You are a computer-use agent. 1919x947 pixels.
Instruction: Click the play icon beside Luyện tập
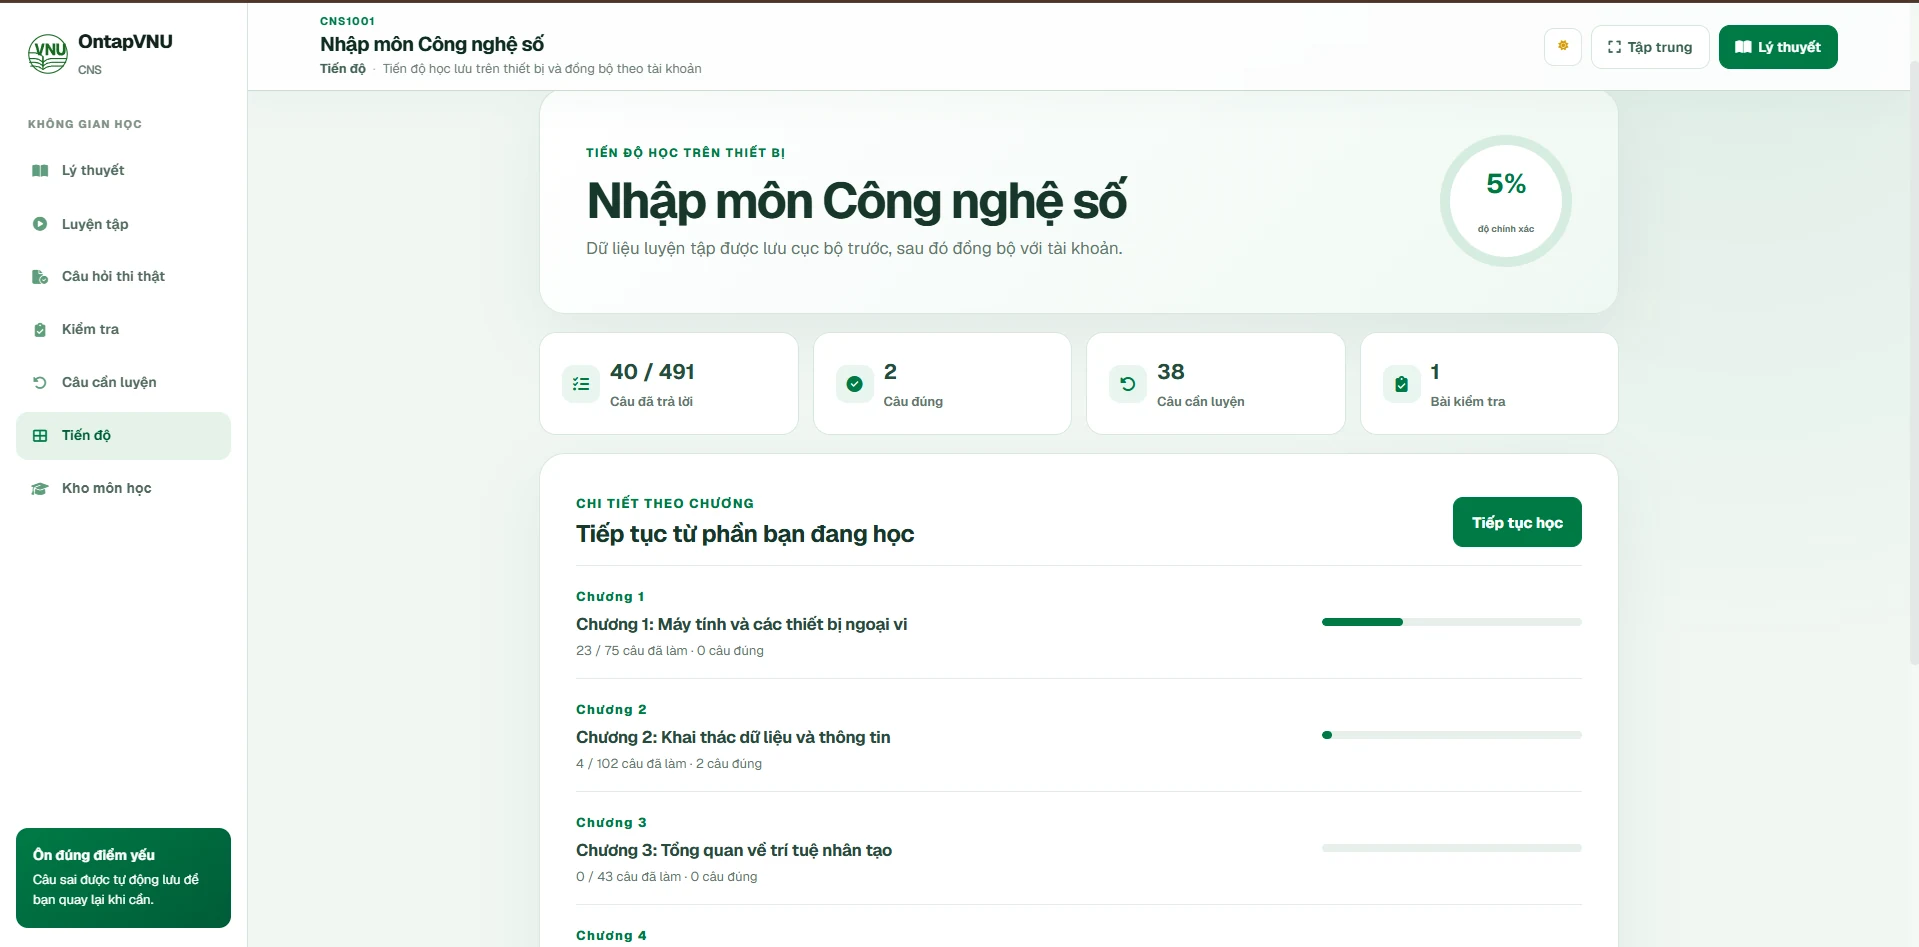tap(40, 224)
